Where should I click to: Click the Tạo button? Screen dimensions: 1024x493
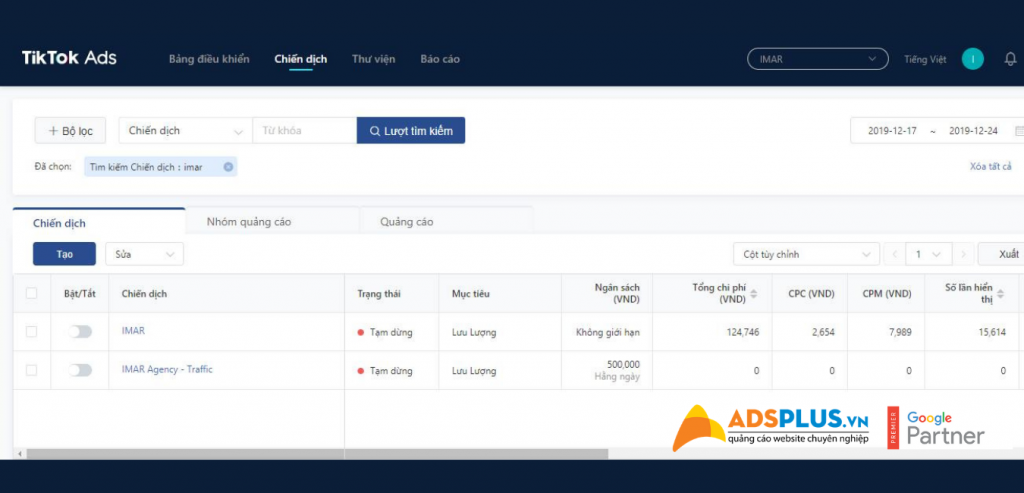click(65, 254)
